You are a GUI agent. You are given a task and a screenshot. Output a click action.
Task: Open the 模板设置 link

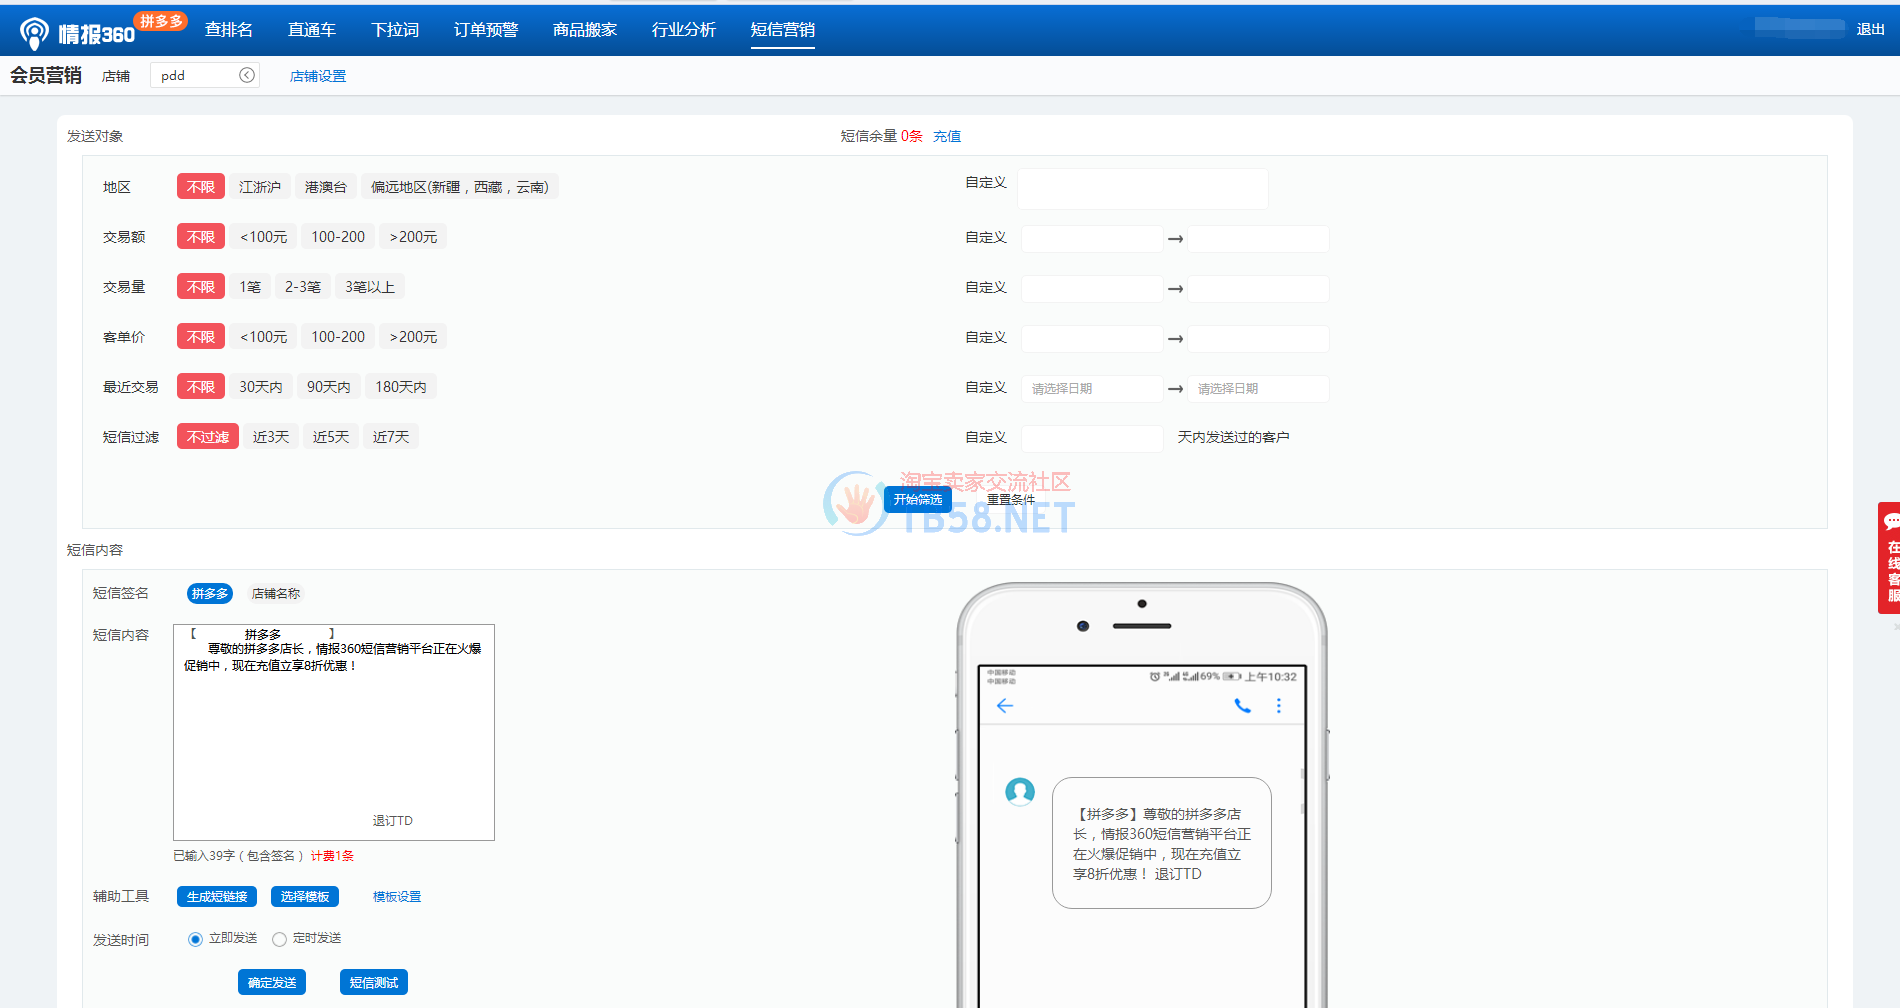[x=397, y=897]
